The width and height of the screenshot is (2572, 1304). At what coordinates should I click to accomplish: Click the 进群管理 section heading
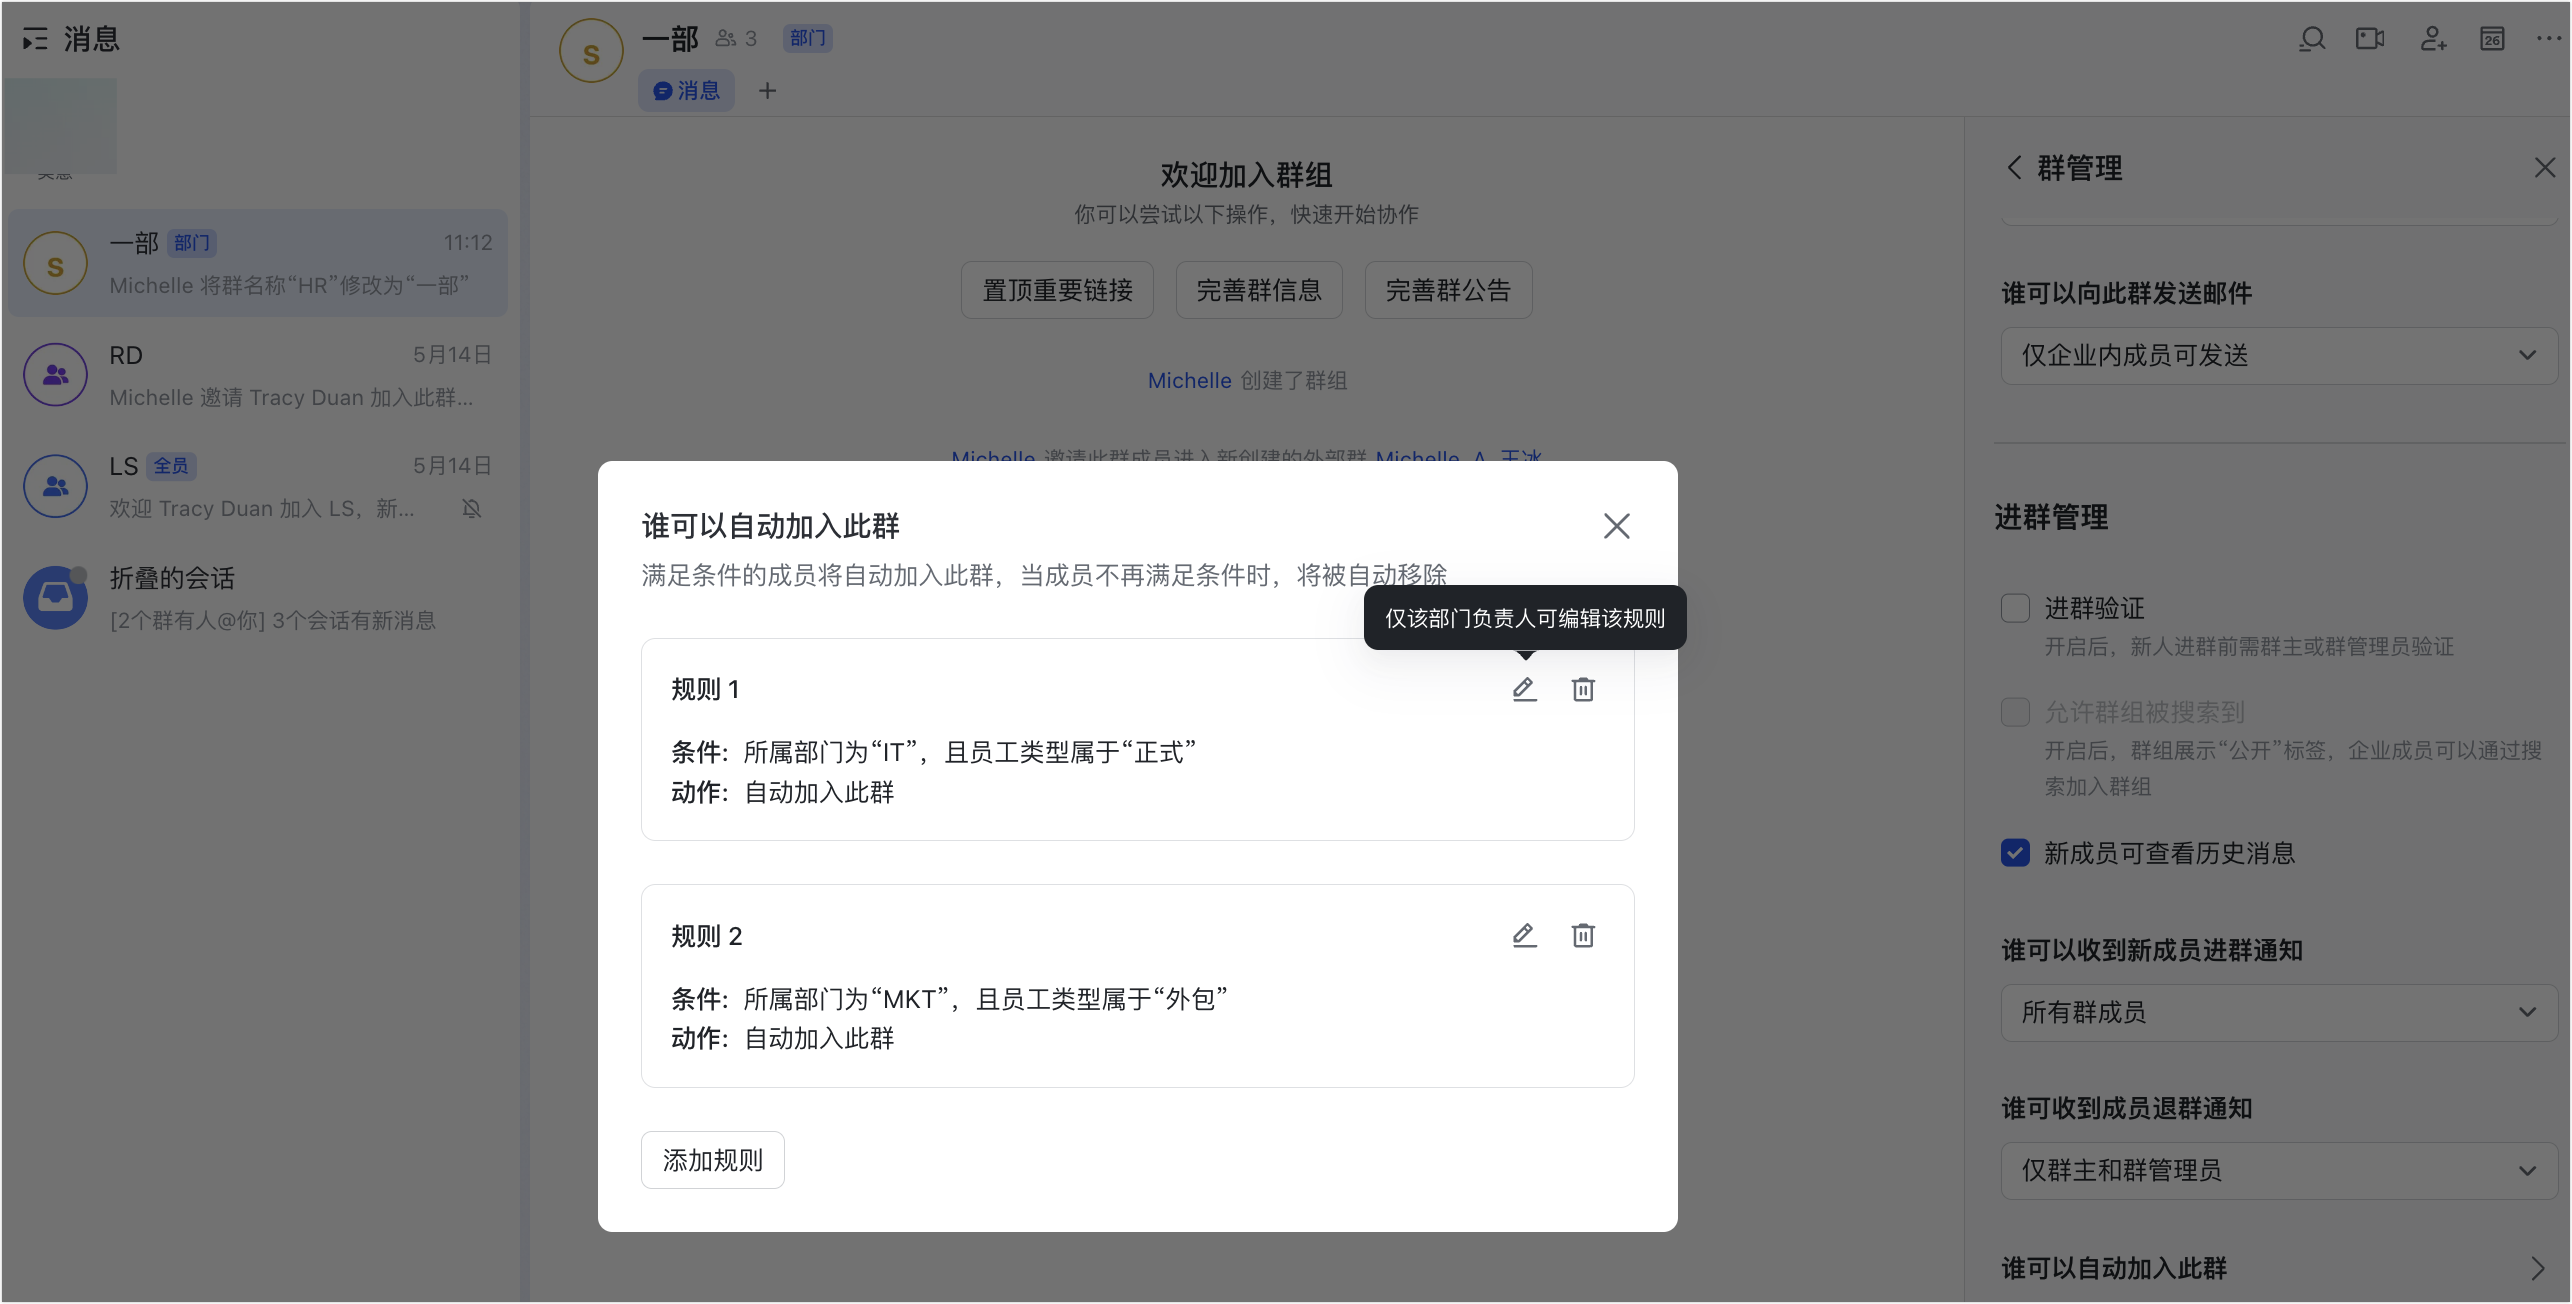click(x=2051, y=517)
